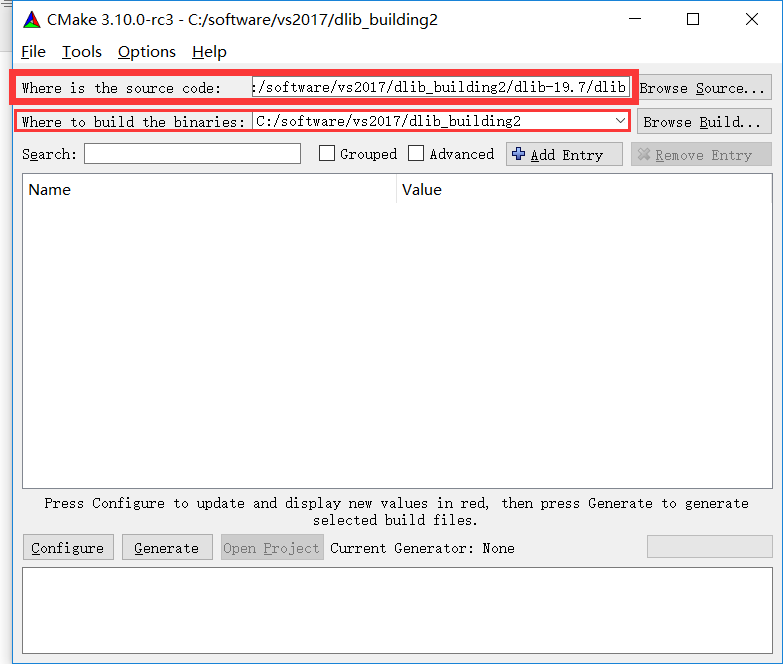This screenshot has width=783, height=664.
Task: Click the Value column header
Action: (x=584, y=190)
